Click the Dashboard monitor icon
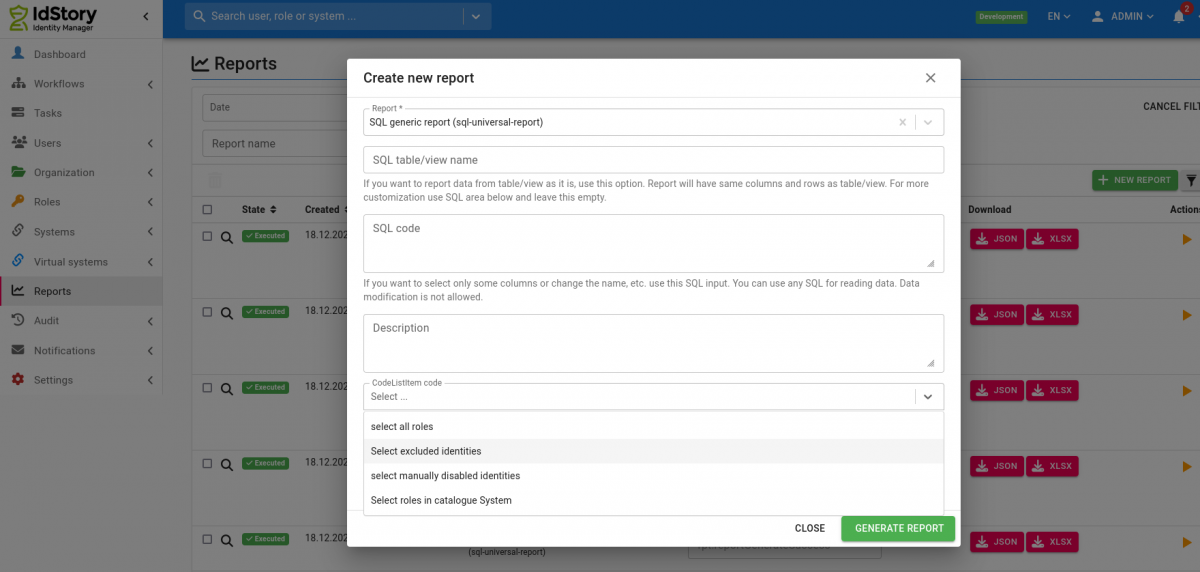The width and height of the screenshot is (1200, 572). [18, 54]
